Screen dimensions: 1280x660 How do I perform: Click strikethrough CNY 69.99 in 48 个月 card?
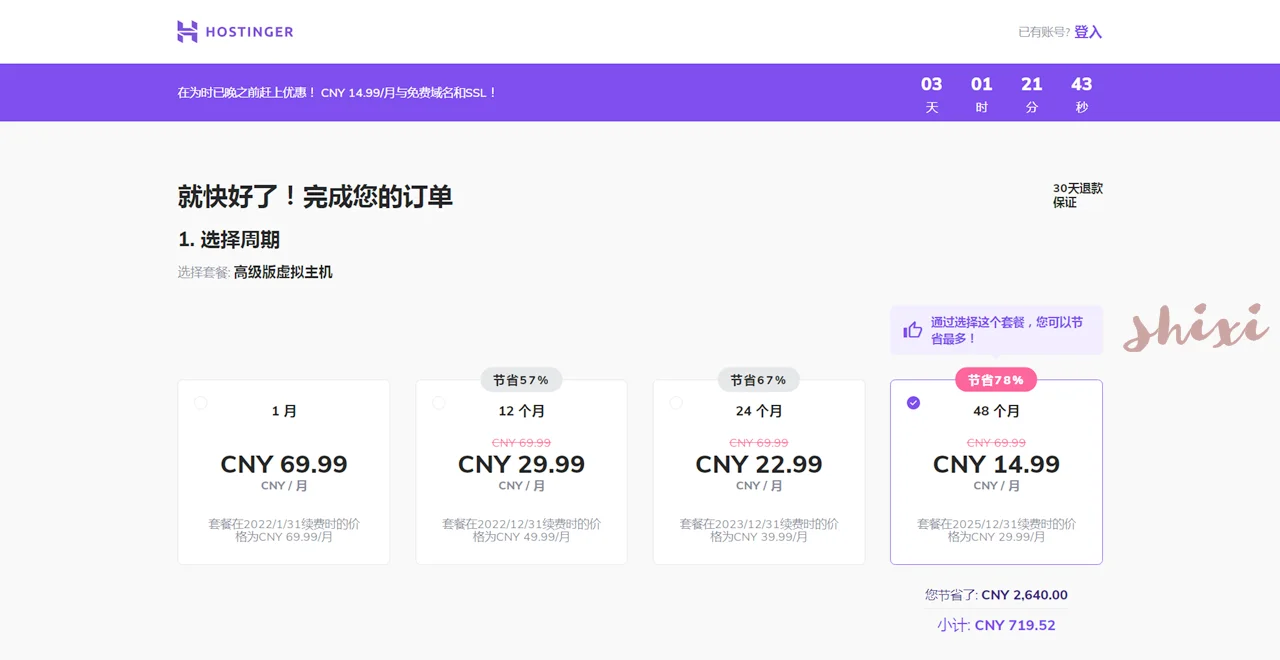pos(996,442)
